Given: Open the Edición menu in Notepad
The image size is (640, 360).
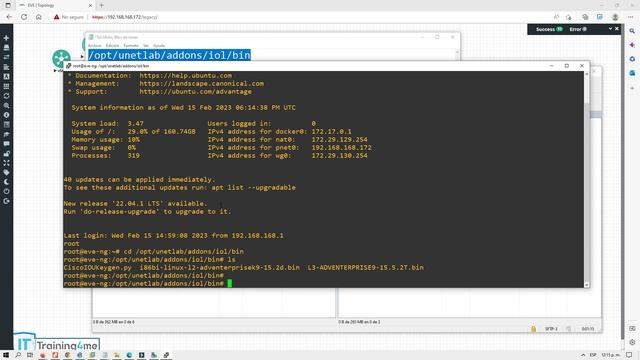Looking at the screenshot, I should click(112, 46).
